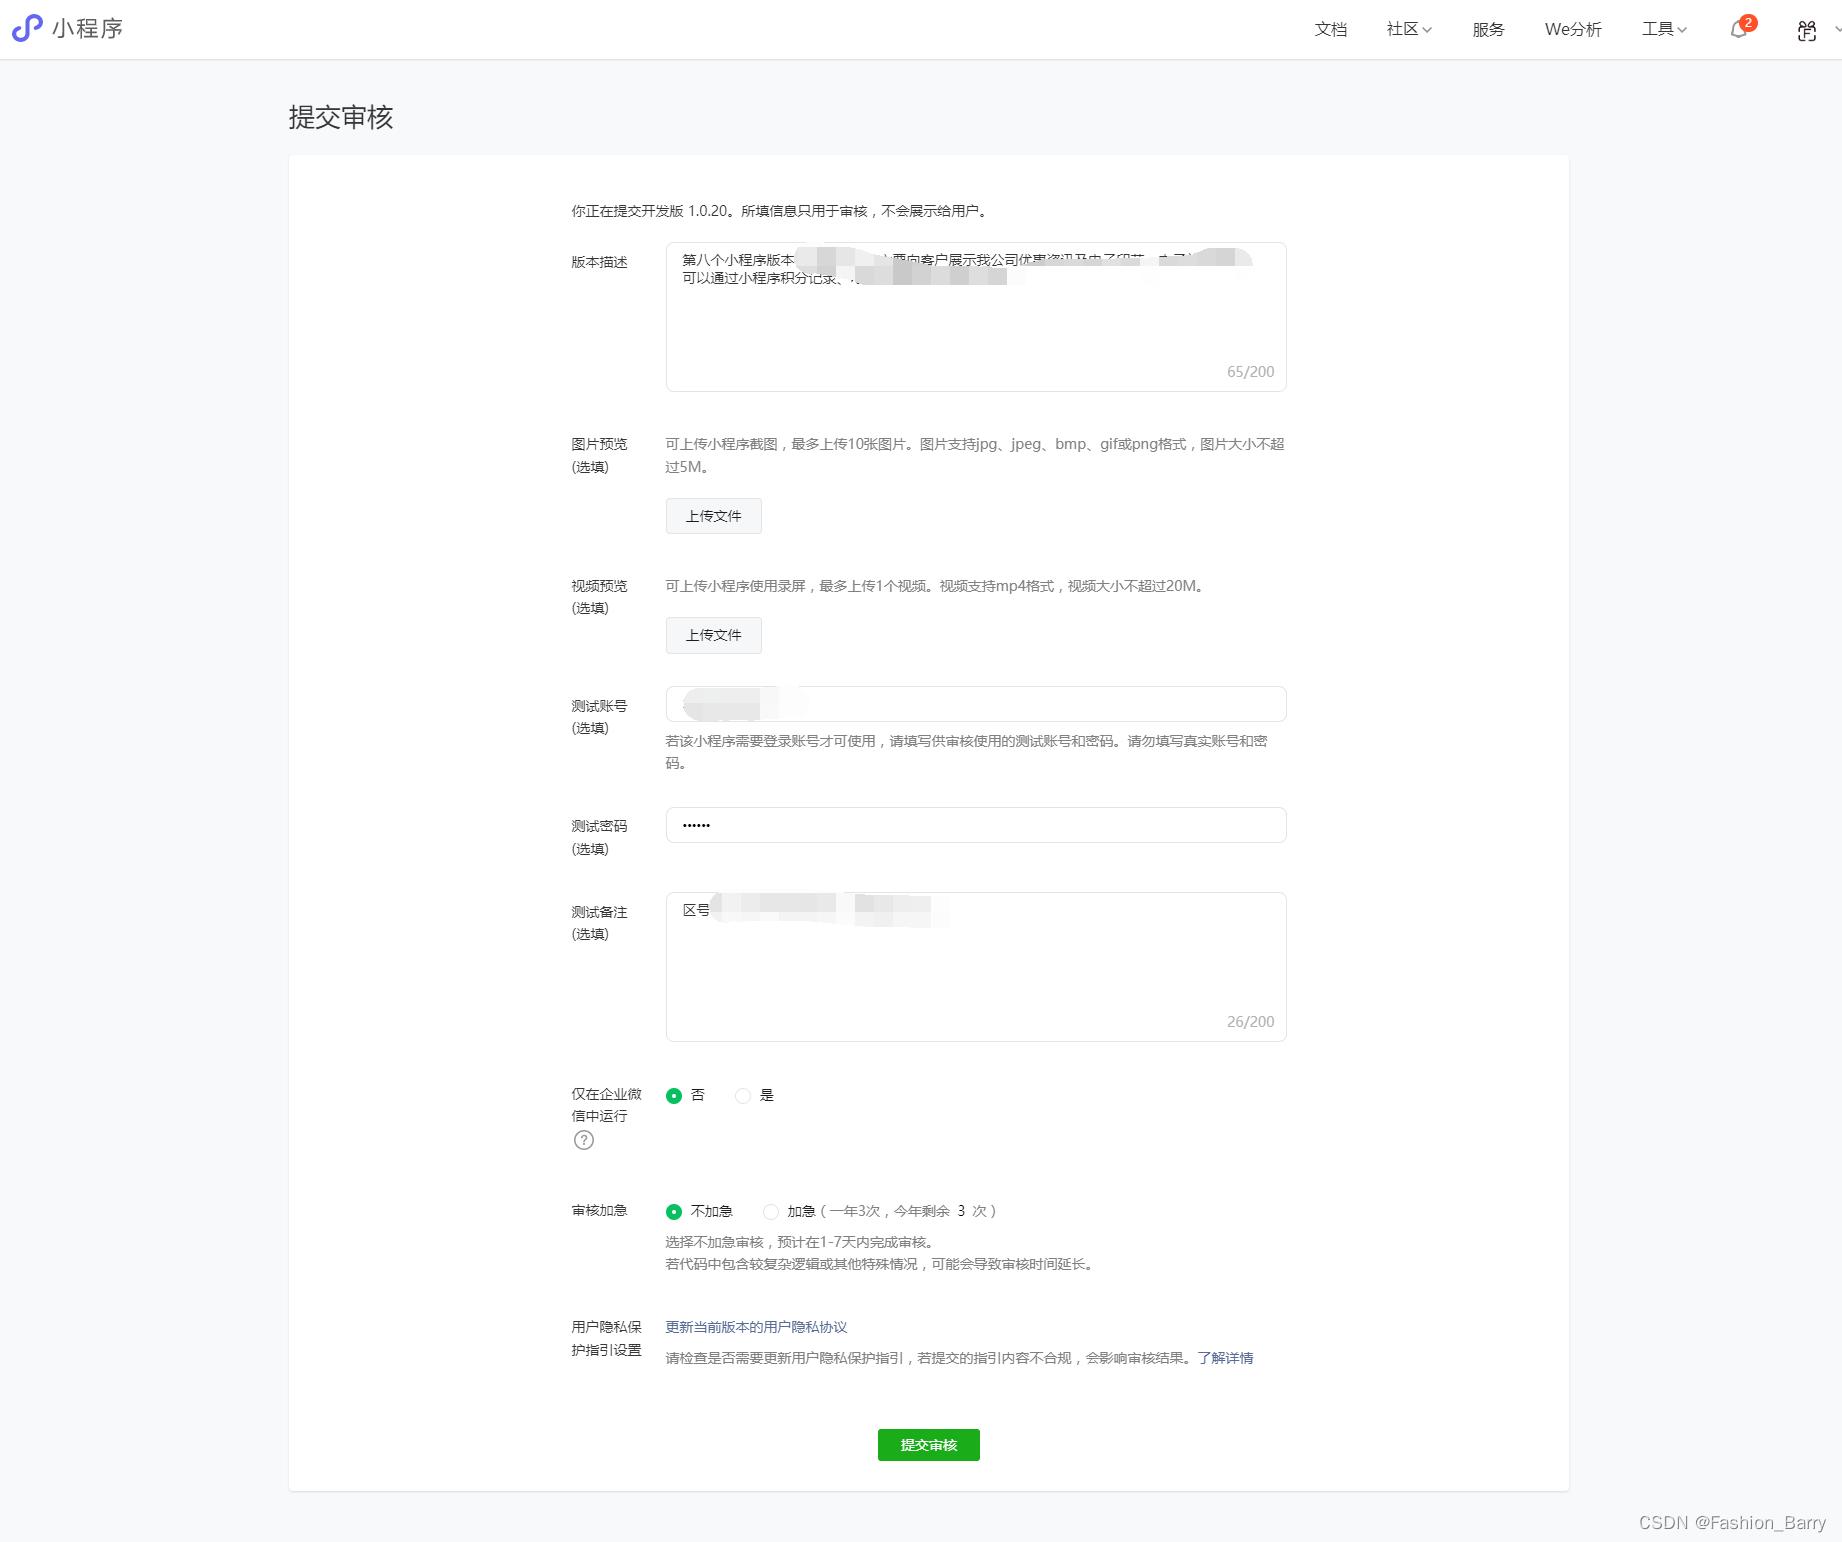Screen dimensions: 1842x1542
Task: Open the 小程序 platform logo home
Action: click(x=66, y=28)
